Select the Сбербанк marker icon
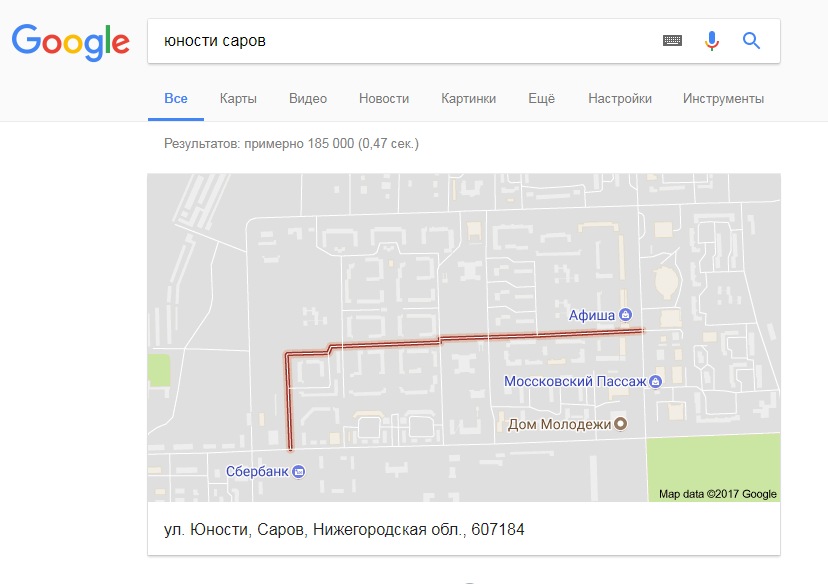The height and width of the screenshot is (584, 828). [298, 471]
